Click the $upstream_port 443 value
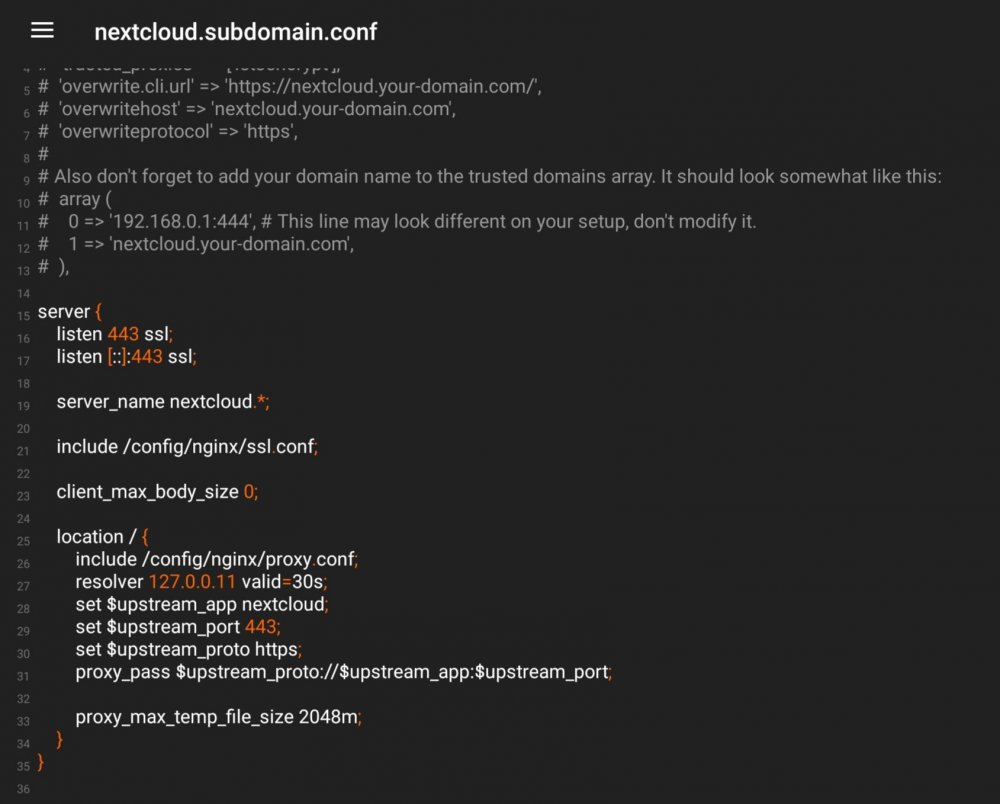The height and width of the screenshot is (804, 1000). click(261, 627)
